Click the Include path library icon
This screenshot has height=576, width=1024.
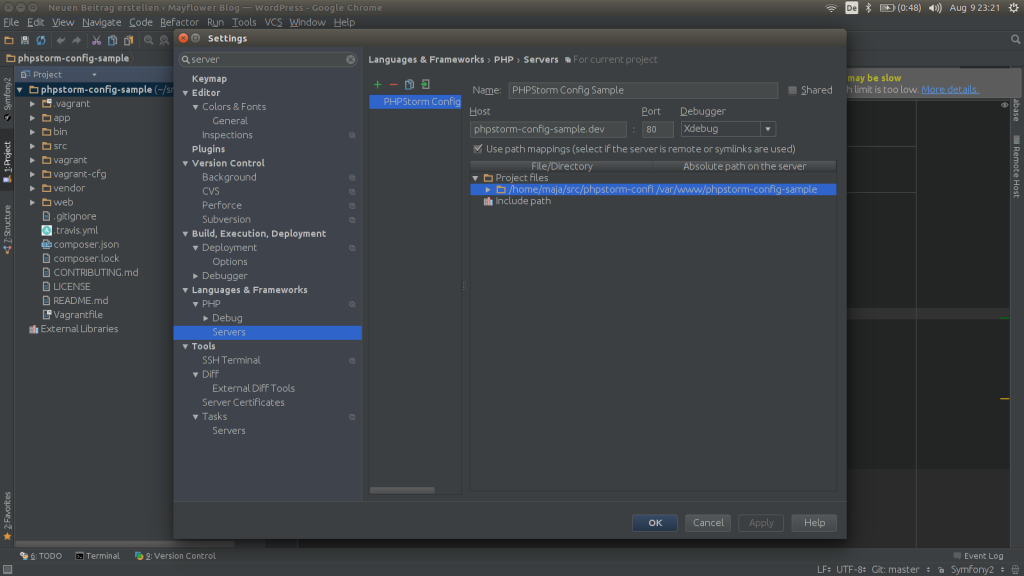[x=487, y=201]
